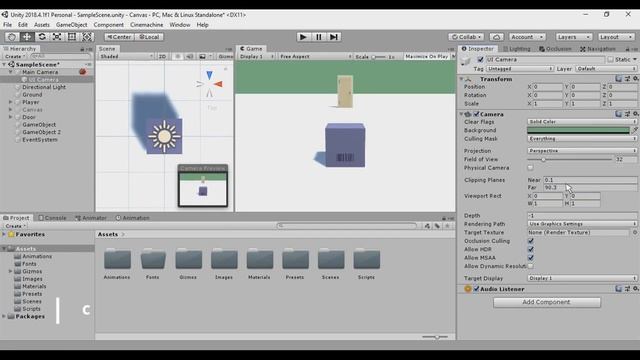Disable Audio Listener component checkbox
Image resolution: width=640 pixels, height=360 pixels.
point(476,289)
